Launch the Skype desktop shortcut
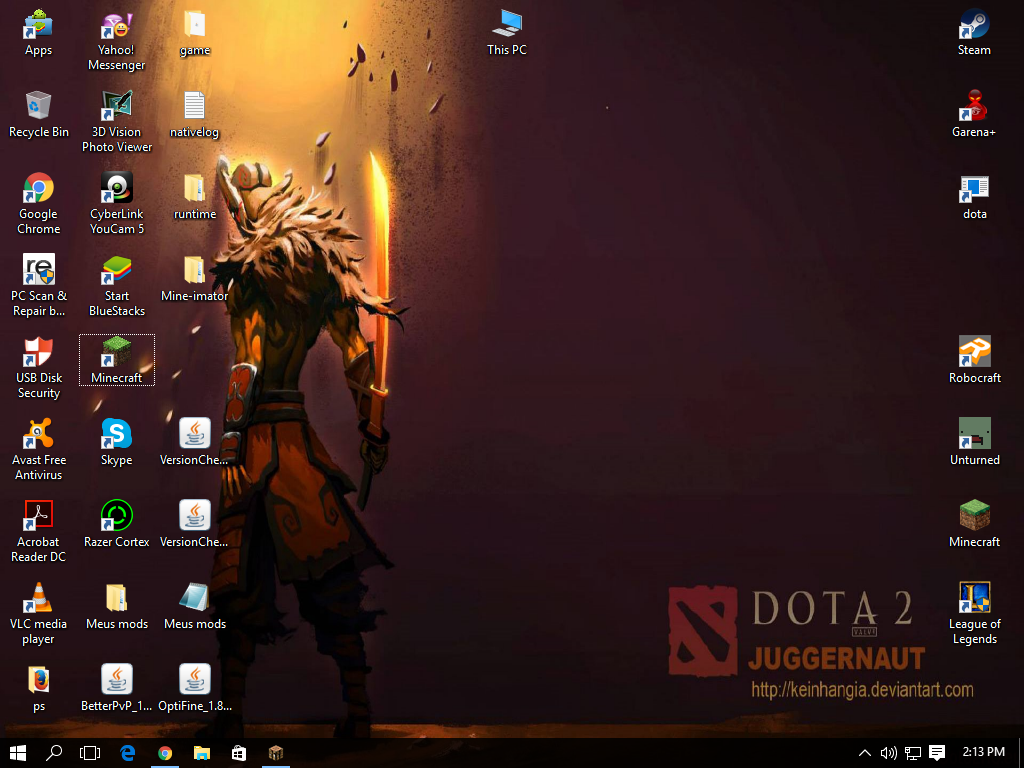The width and height of the screenshot is (1024, 768). tap(116, 443)
